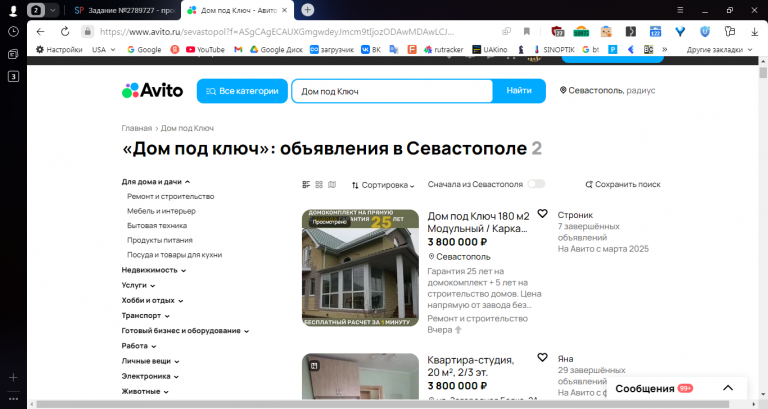The width and height of the screenshot is (768, 409).
Task: Open the Gmail bookmark icon
Action: pyautogui.click(x=238, y=49)
